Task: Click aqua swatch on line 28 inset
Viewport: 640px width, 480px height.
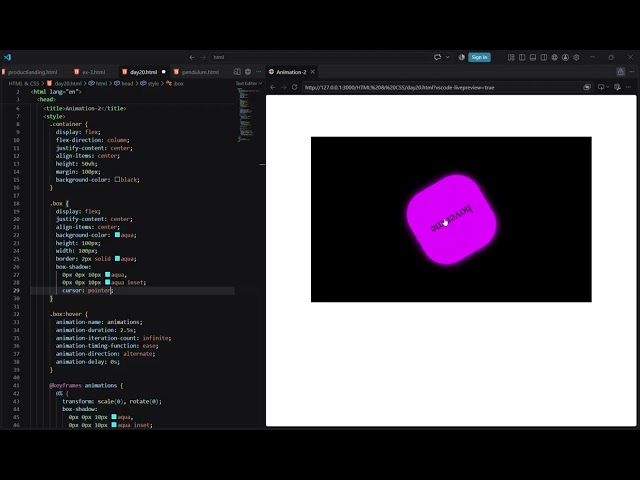Action: [108, 282]
